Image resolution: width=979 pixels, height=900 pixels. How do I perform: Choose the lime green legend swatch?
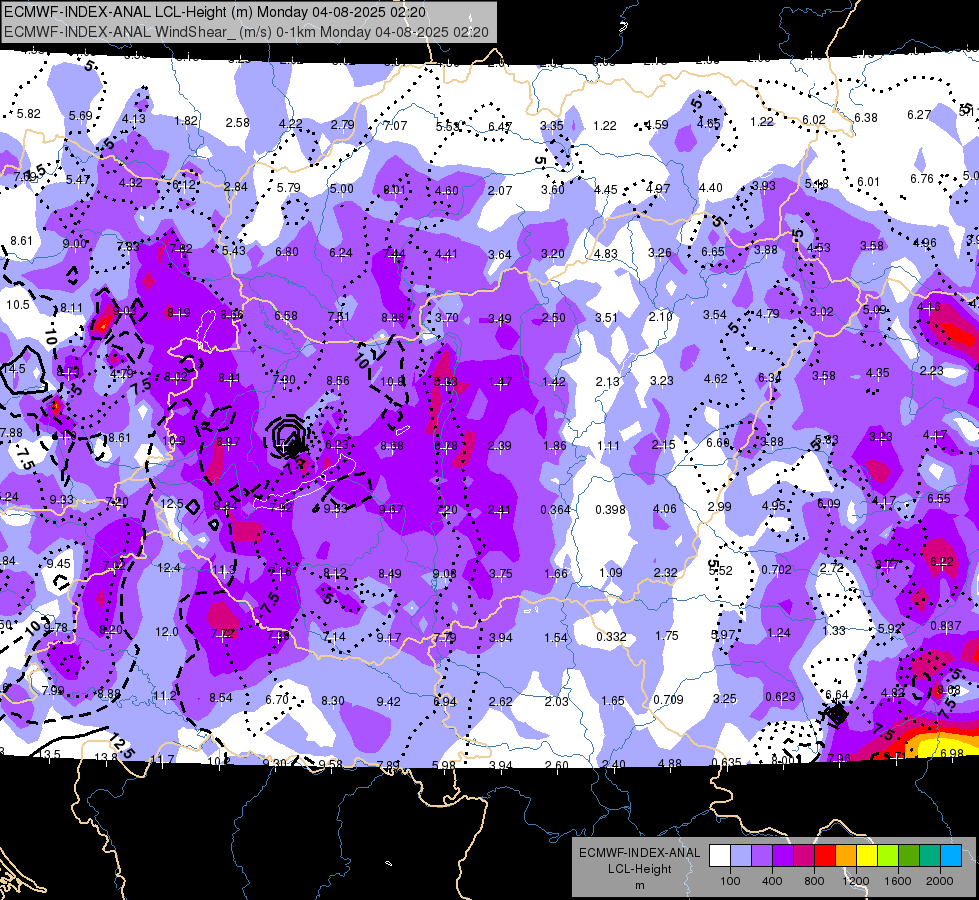click(x=888, y=856)
